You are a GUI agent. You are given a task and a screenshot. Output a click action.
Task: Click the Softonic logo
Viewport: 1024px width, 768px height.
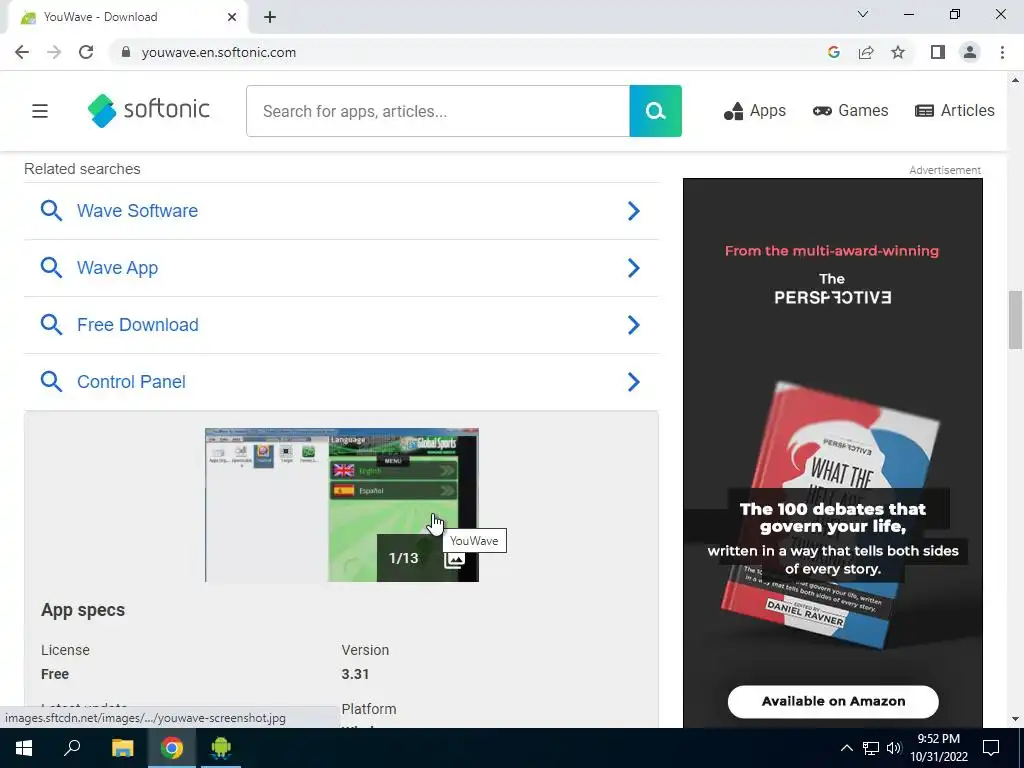tap(149, 110)
